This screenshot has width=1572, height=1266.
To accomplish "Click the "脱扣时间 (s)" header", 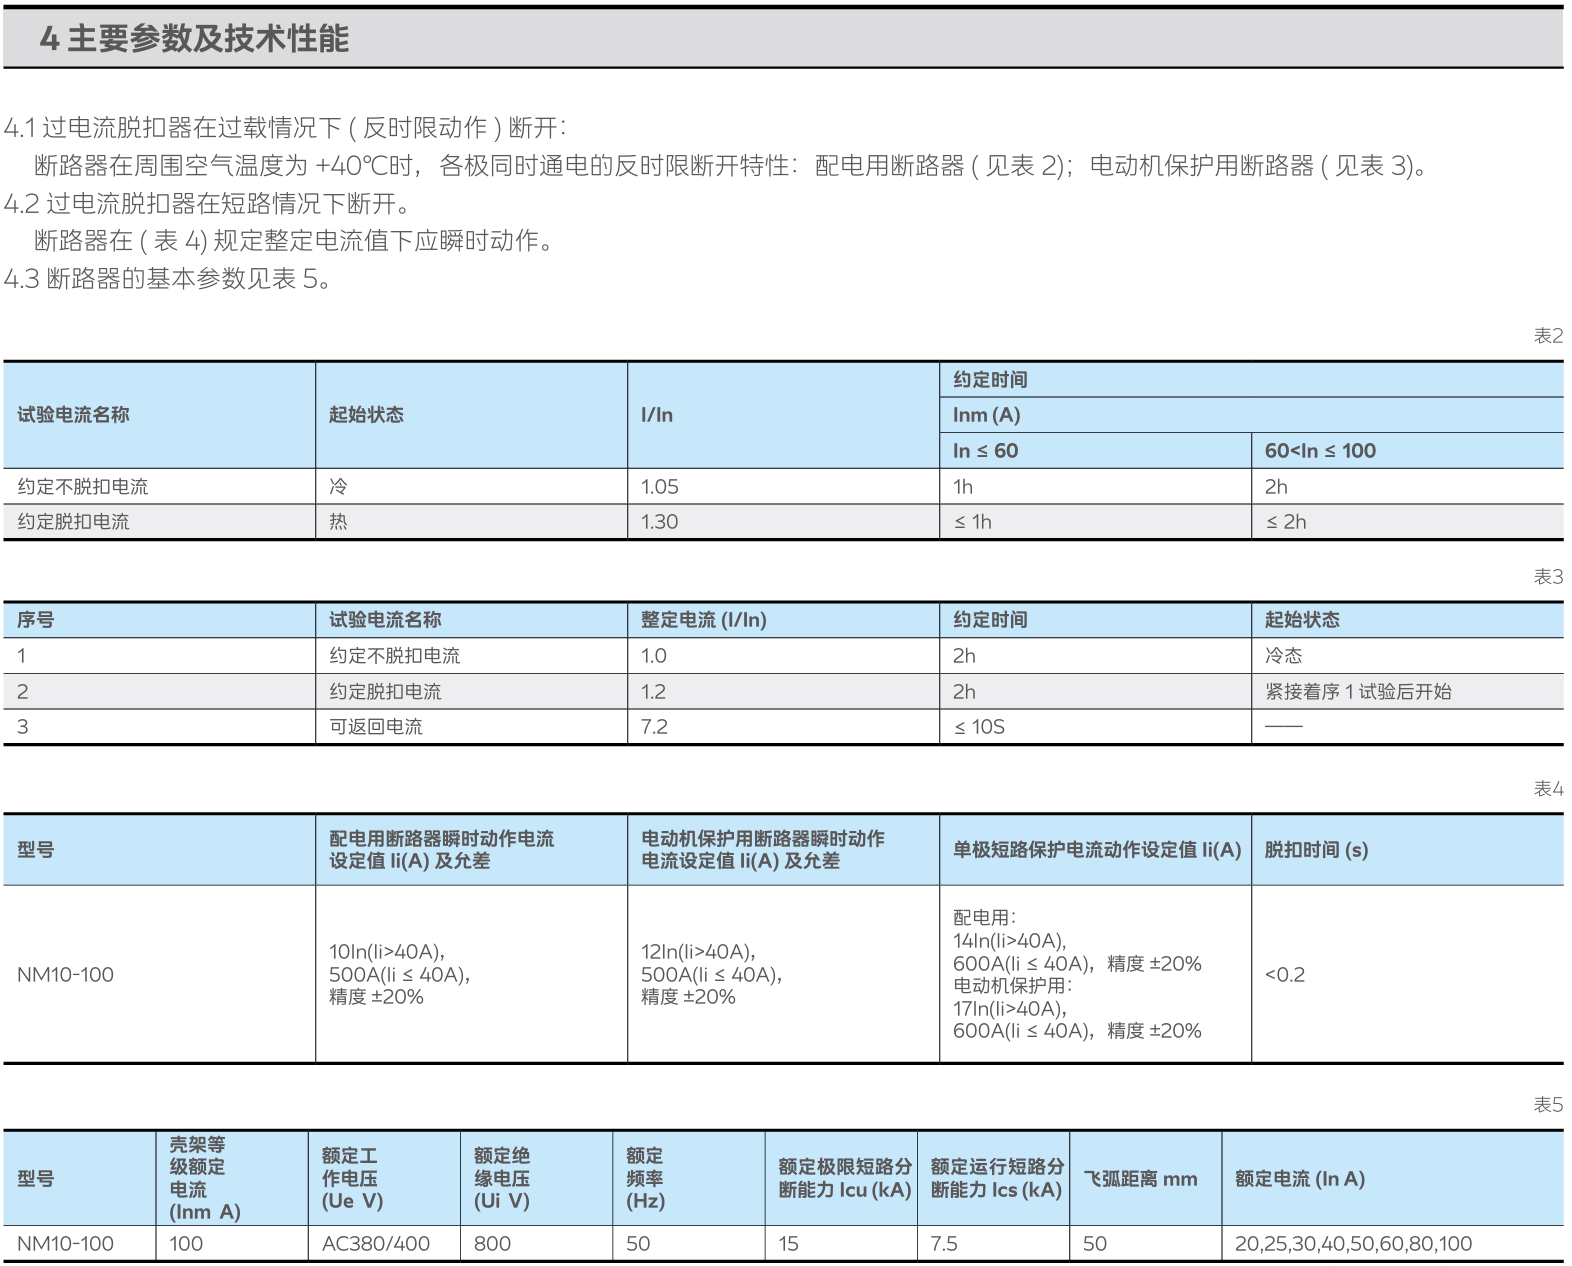I will [1316, 850].
